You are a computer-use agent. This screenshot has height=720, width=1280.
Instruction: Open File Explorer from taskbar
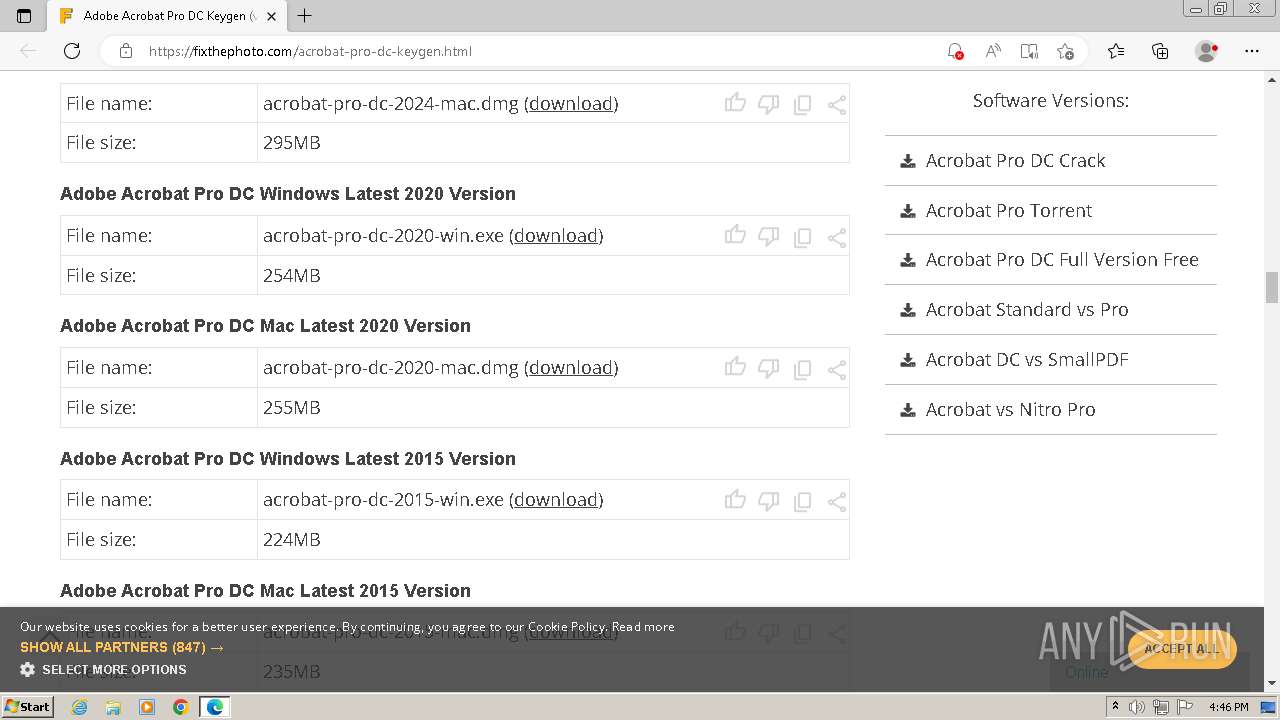113,707
